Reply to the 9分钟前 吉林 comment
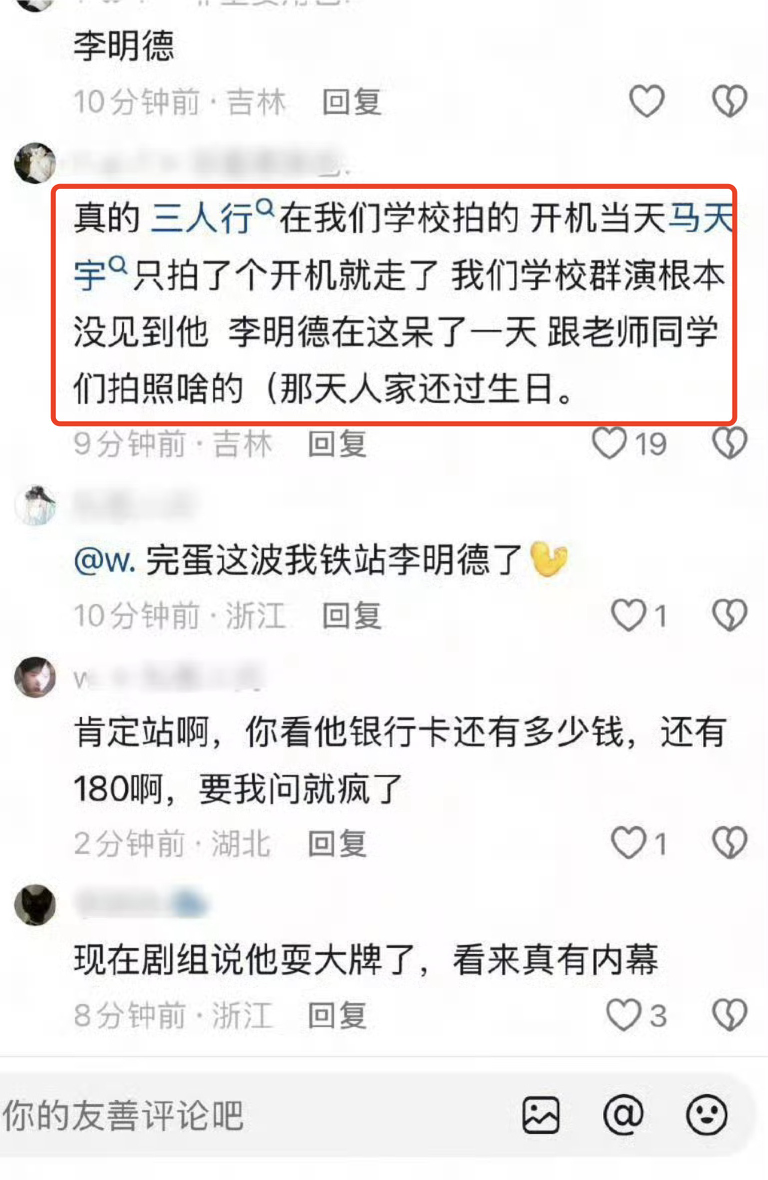Viewport: 768px width, 1180px height. [x=337, y=443]
